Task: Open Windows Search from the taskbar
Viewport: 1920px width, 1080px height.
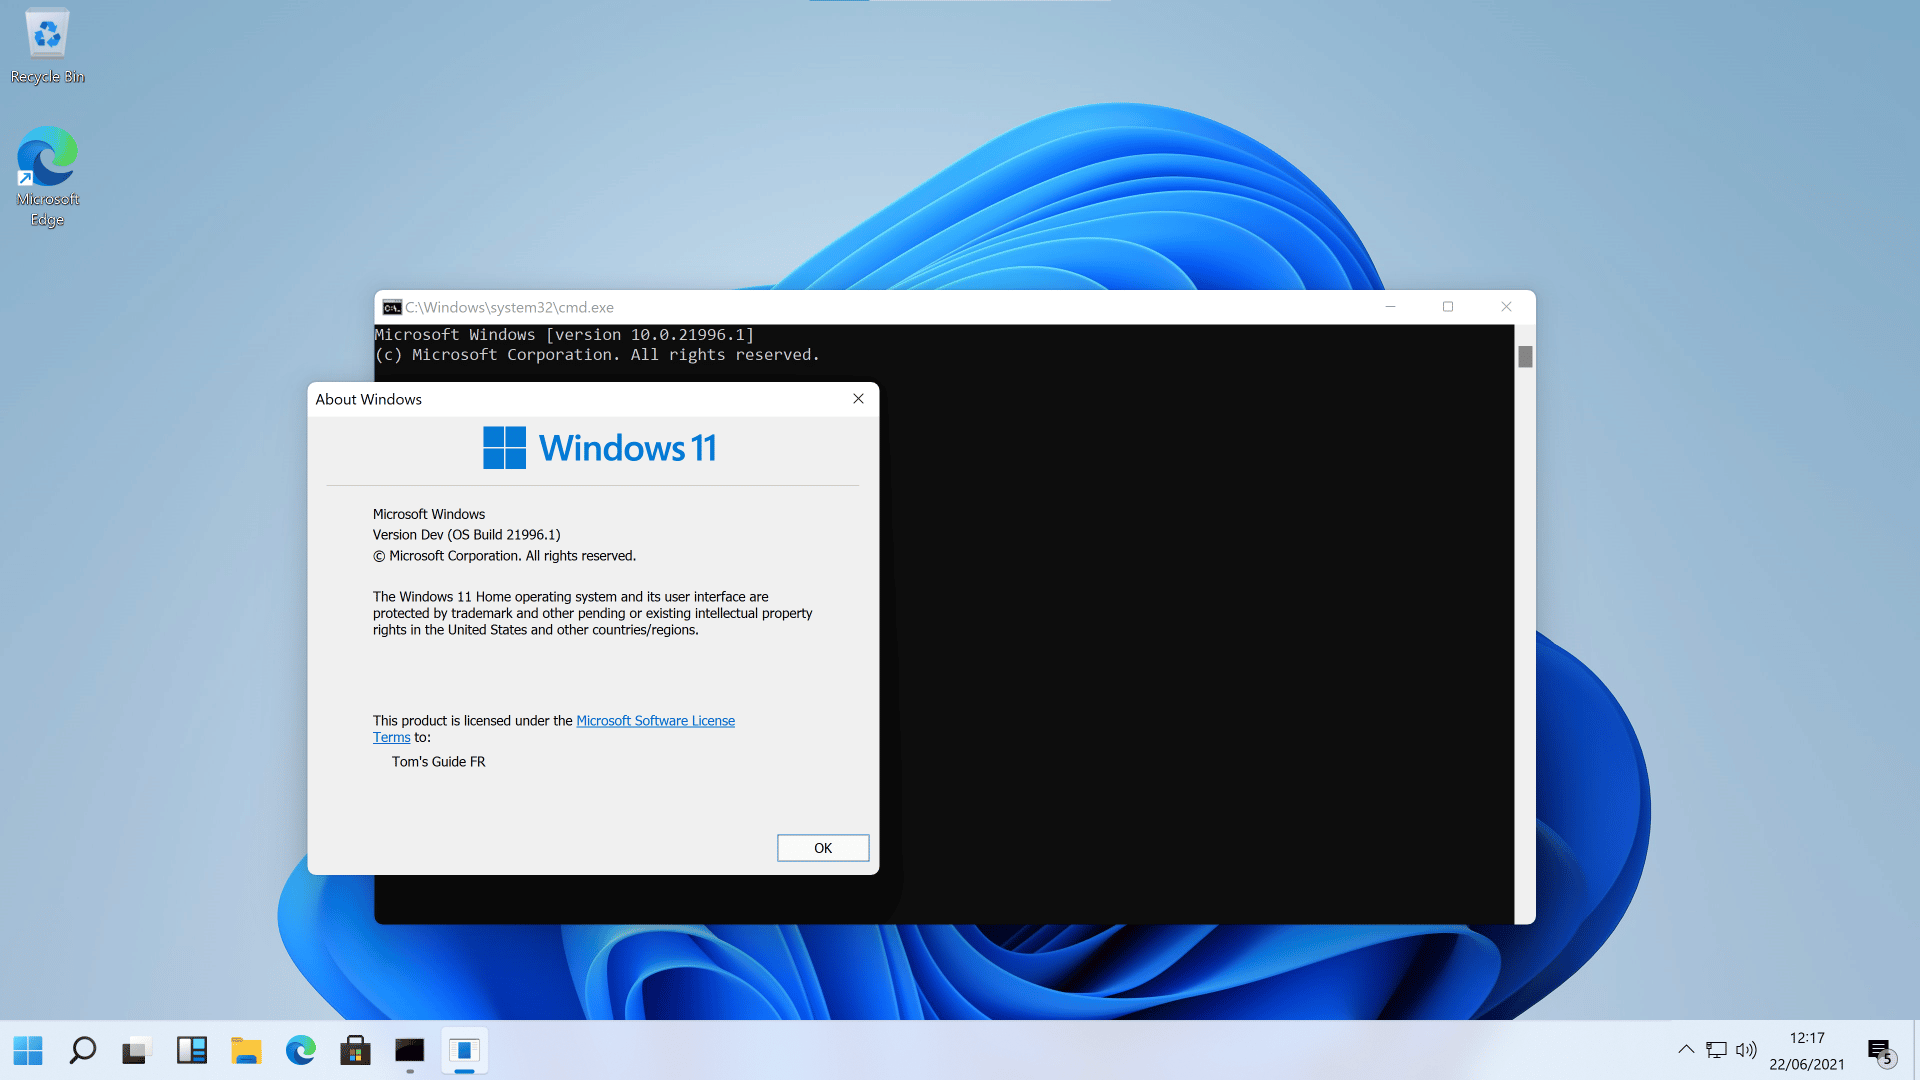Action: click(83, 1051)
